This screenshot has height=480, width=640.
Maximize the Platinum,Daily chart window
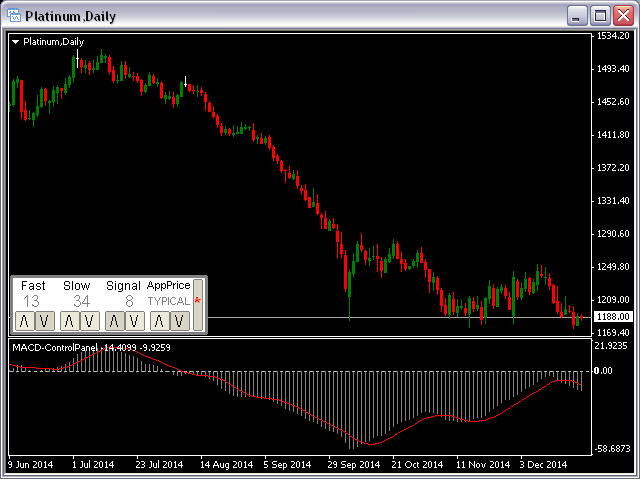(600, 16)
